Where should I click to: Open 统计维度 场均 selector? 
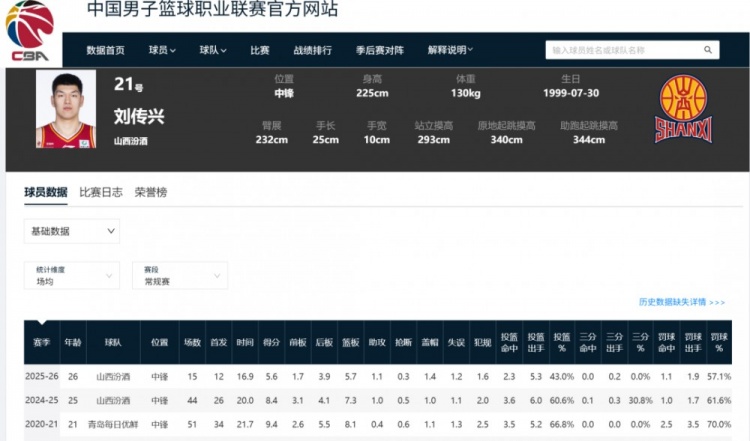(72, 276)
